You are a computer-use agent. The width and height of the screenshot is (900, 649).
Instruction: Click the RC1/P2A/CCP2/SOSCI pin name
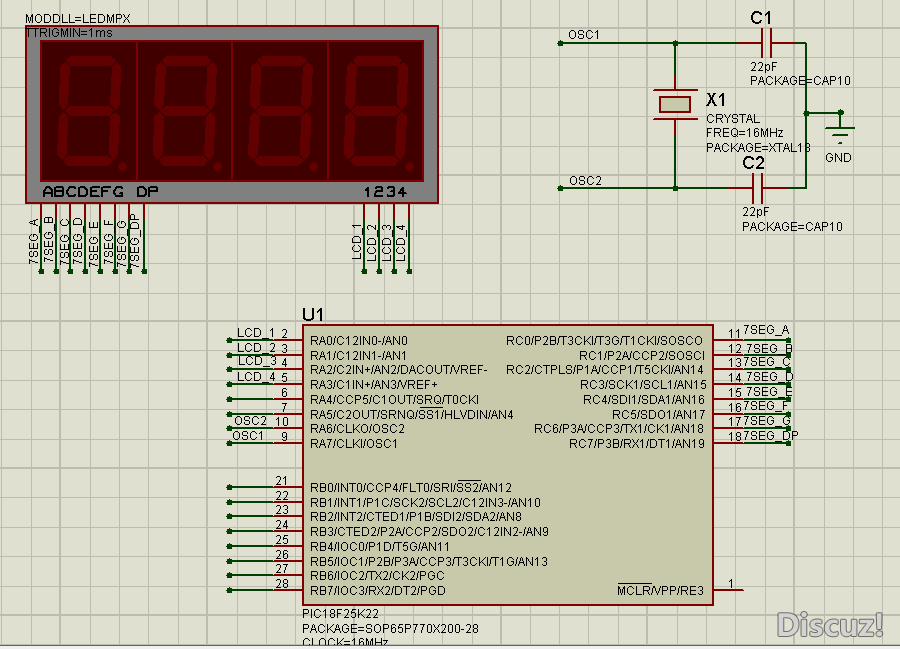pos(642,356)
